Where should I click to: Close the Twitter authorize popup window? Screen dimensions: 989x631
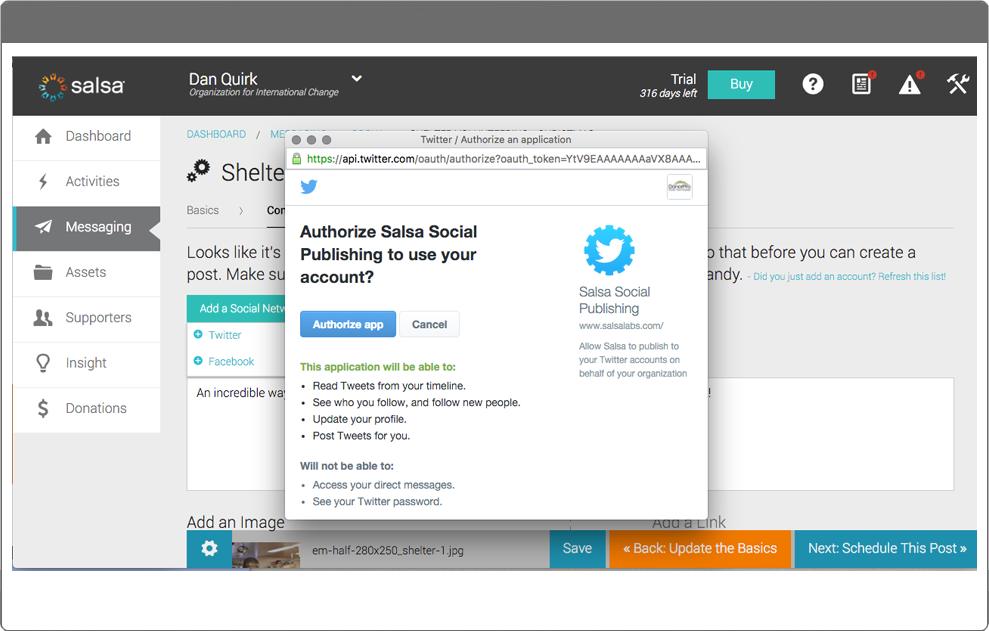[296, 140]
